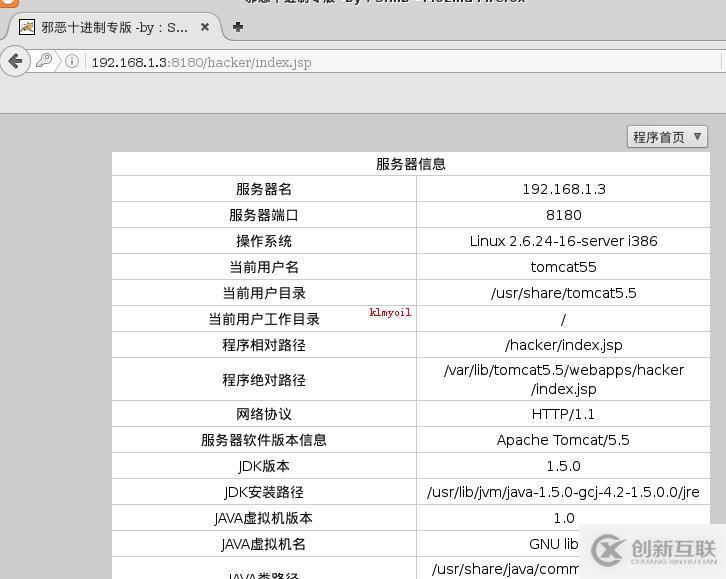Screen dimensions: 726x579
Task: Select username value tomcat55
Action: [563, 267]
